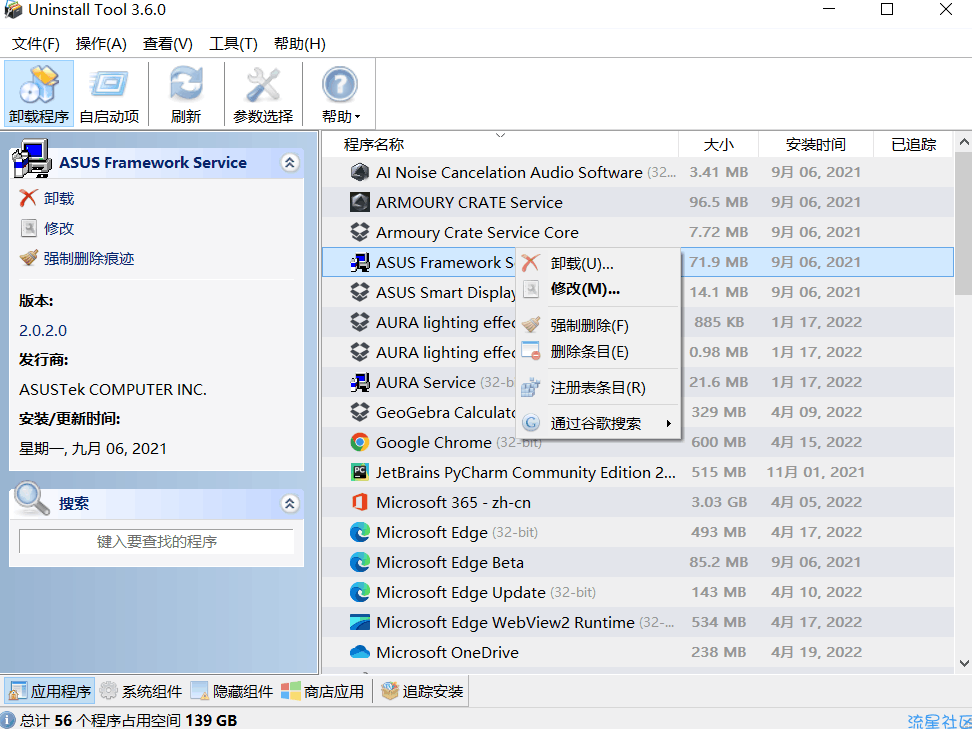Viewport: 972px width, 729px height.
Task: Click Armoury Crate Service Core icon
Action: [x=360, y=232]
